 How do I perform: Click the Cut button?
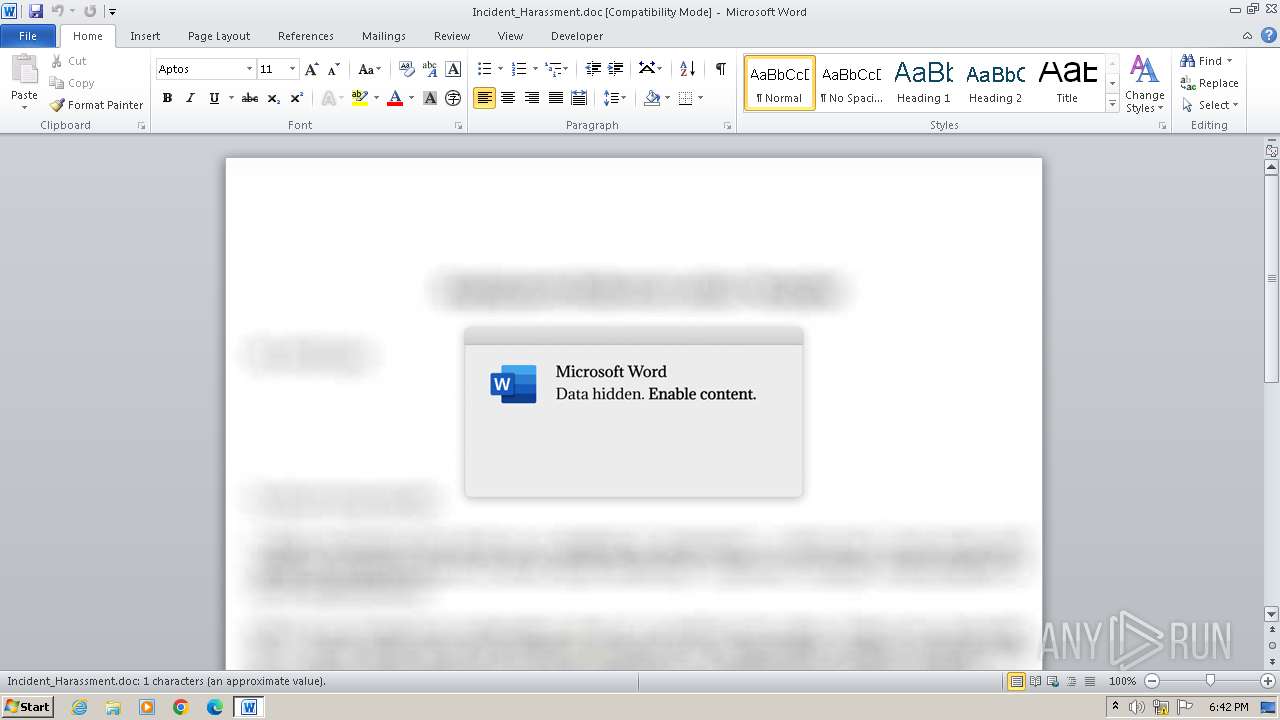tap(69, 61)
